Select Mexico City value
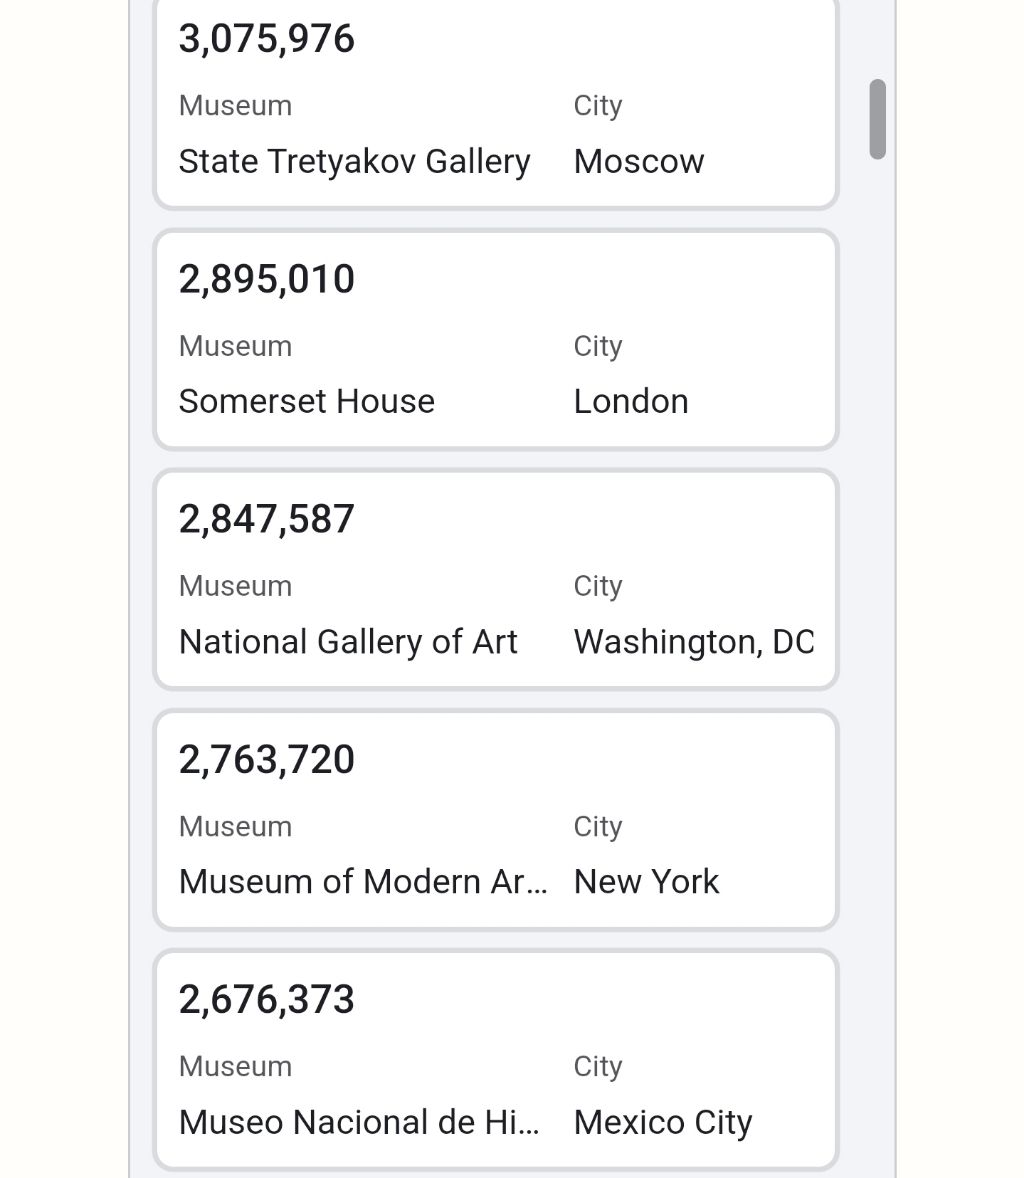The height and width of the screenshot is (1178, 1024). (663, 1122)
